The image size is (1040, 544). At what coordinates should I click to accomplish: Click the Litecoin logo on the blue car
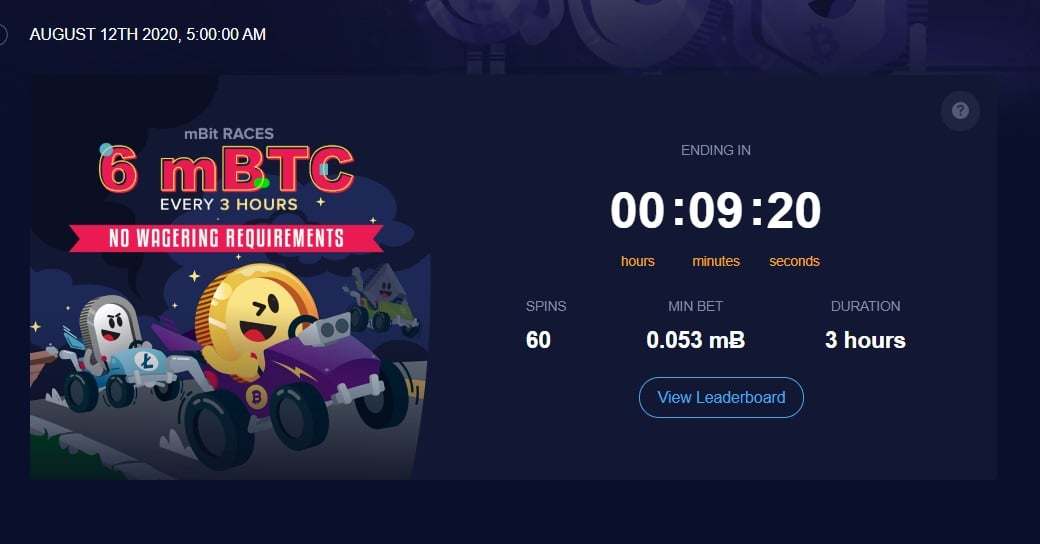point(147,360)
